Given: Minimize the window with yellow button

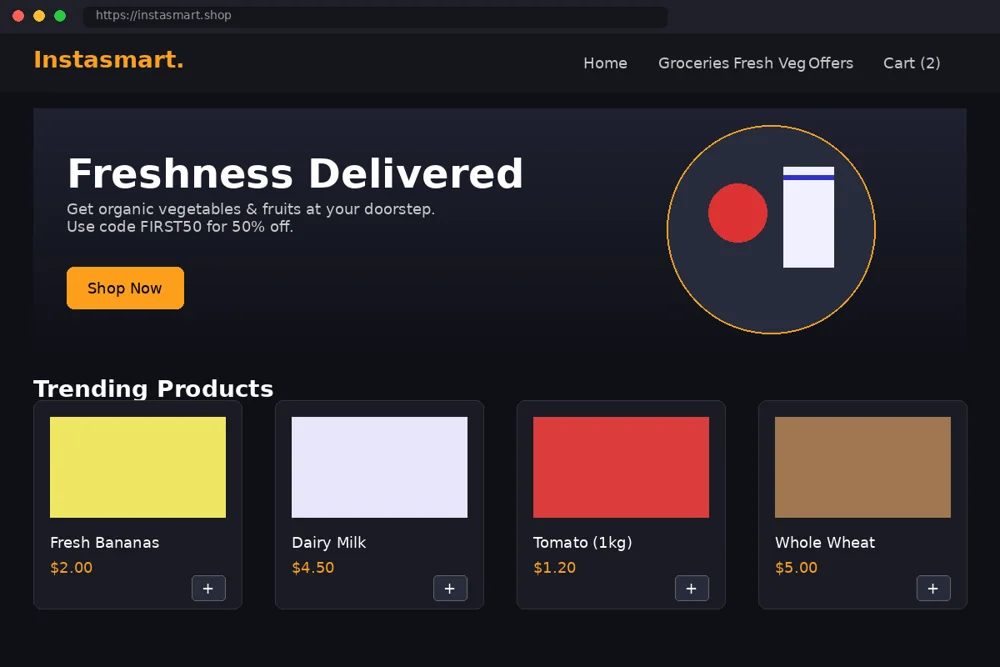Looking at the screenshot, I should [x=39, y=16].
